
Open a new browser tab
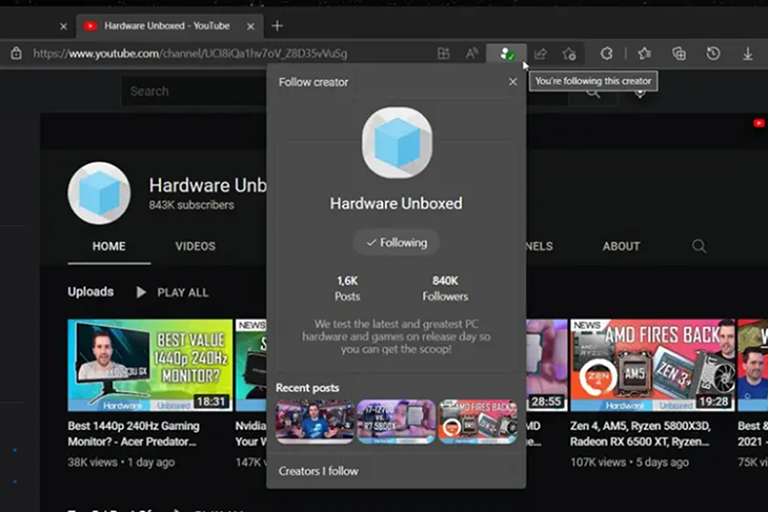(x=277, y=25)
